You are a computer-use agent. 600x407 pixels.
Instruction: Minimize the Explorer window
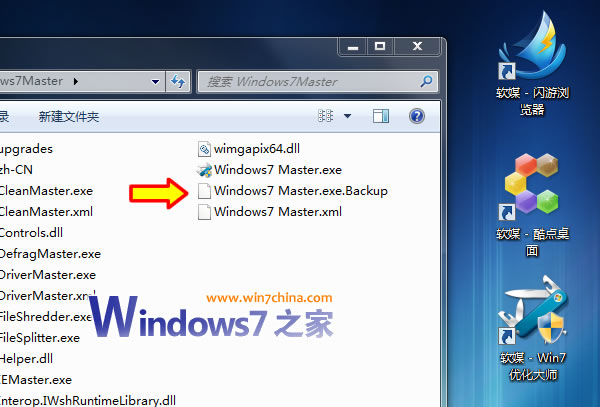[x=353, y=47]
